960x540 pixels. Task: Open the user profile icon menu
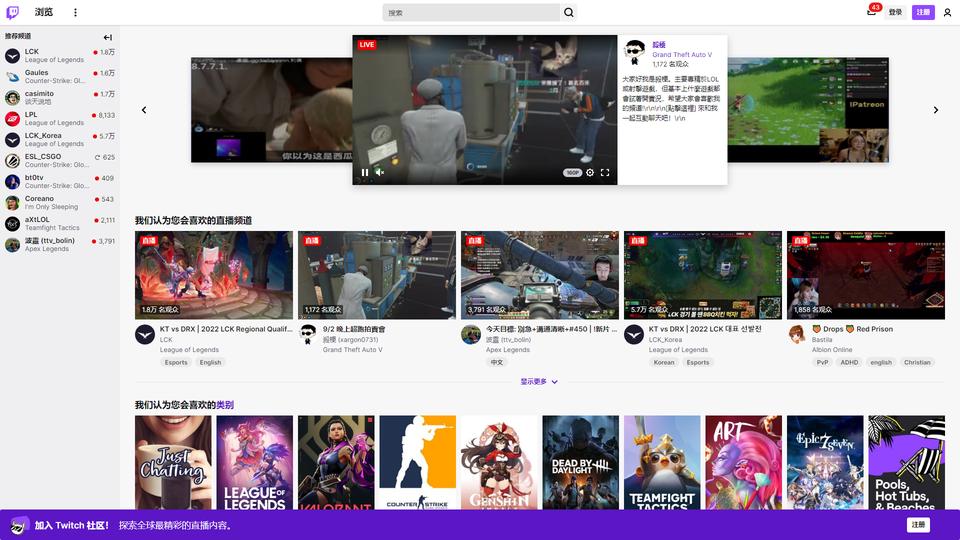[947, 12]
